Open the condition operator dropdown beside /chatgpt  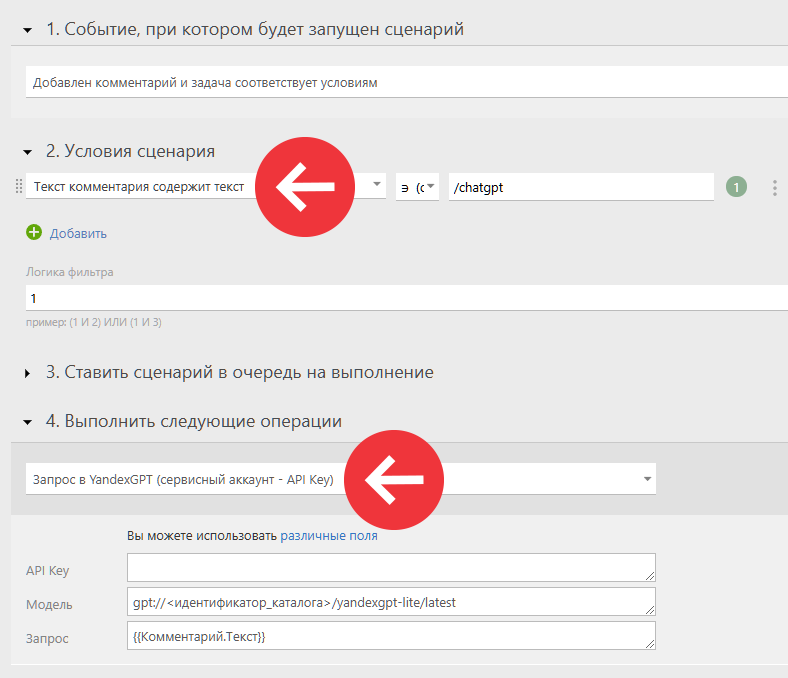[417, 187]
